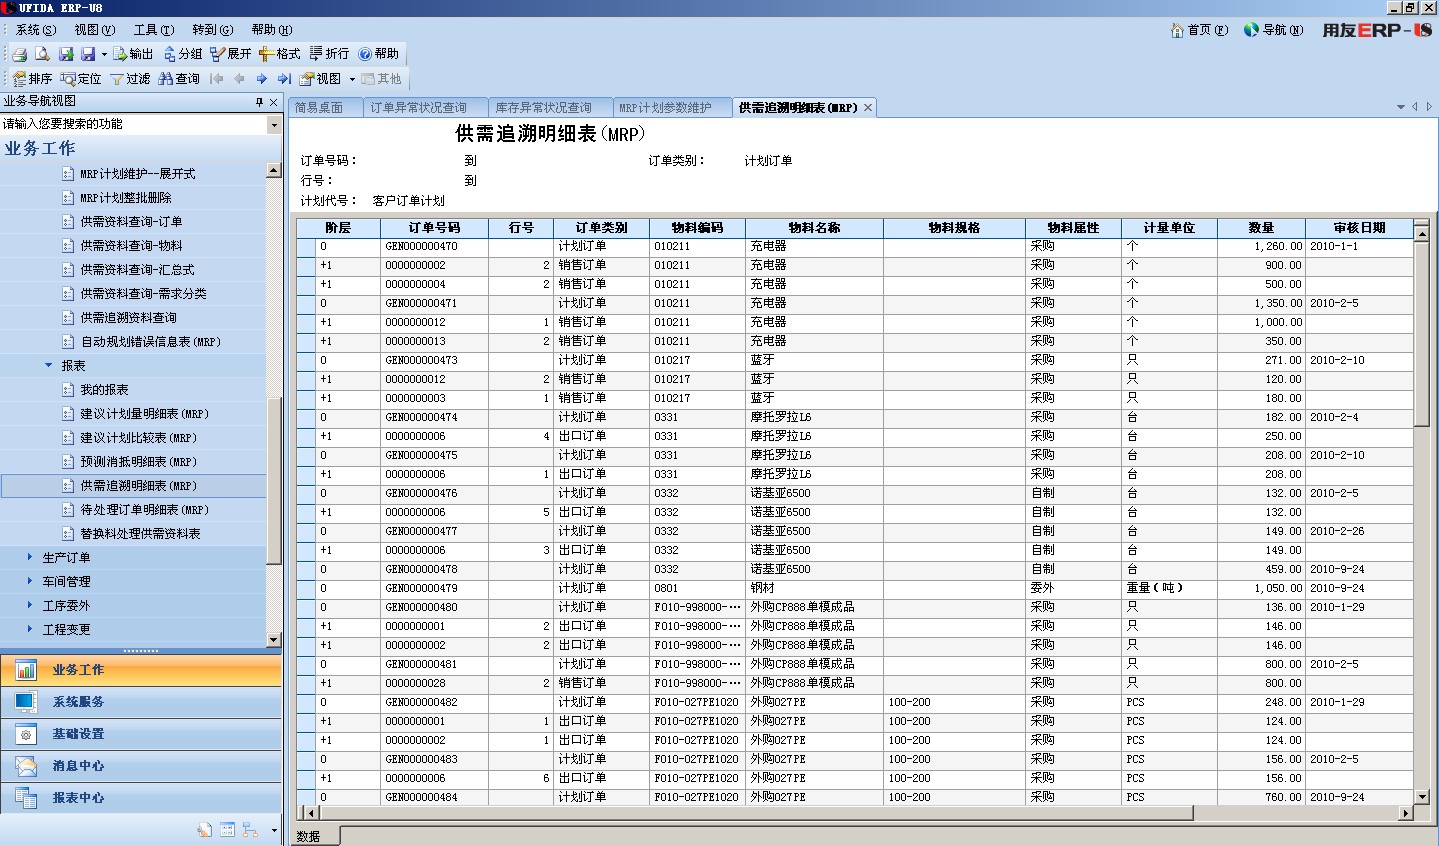Viewport: 1439px width, 846px height.
Task: Select the 业务工作 navigation pane
Action: coord(140,670)
